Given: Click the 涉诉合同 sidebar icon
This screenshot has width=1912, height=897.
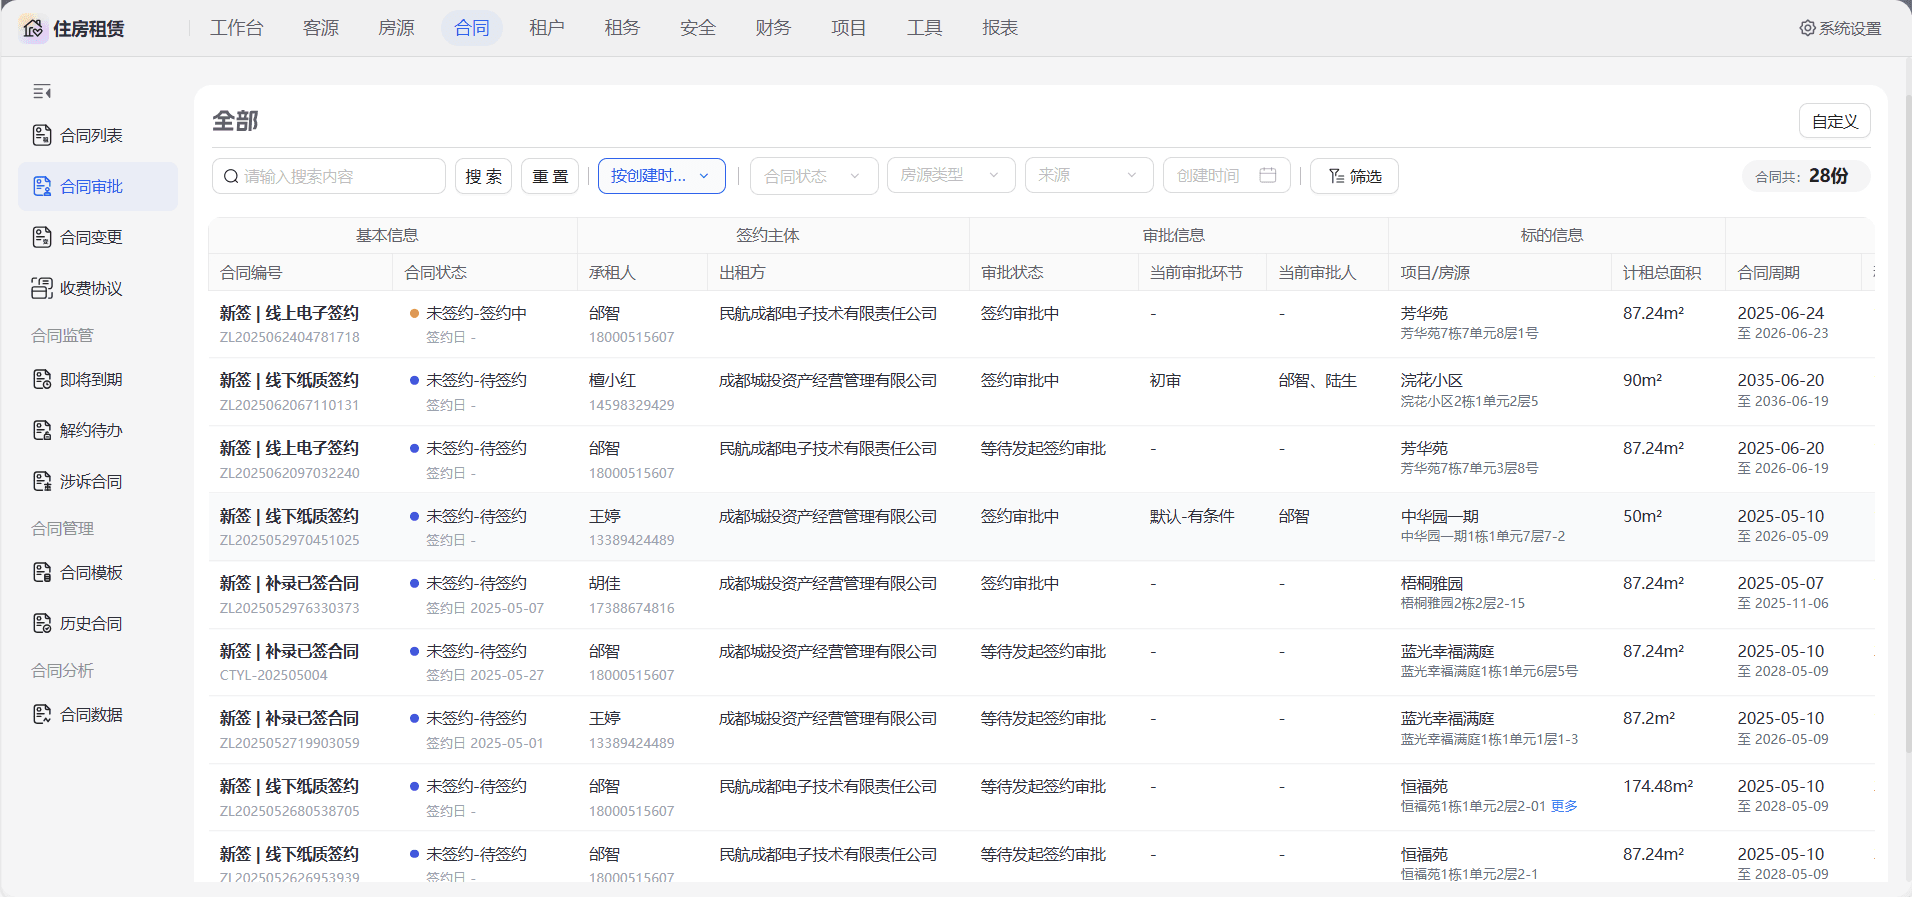Looking at the screenshot, I should tap(42, 481).
